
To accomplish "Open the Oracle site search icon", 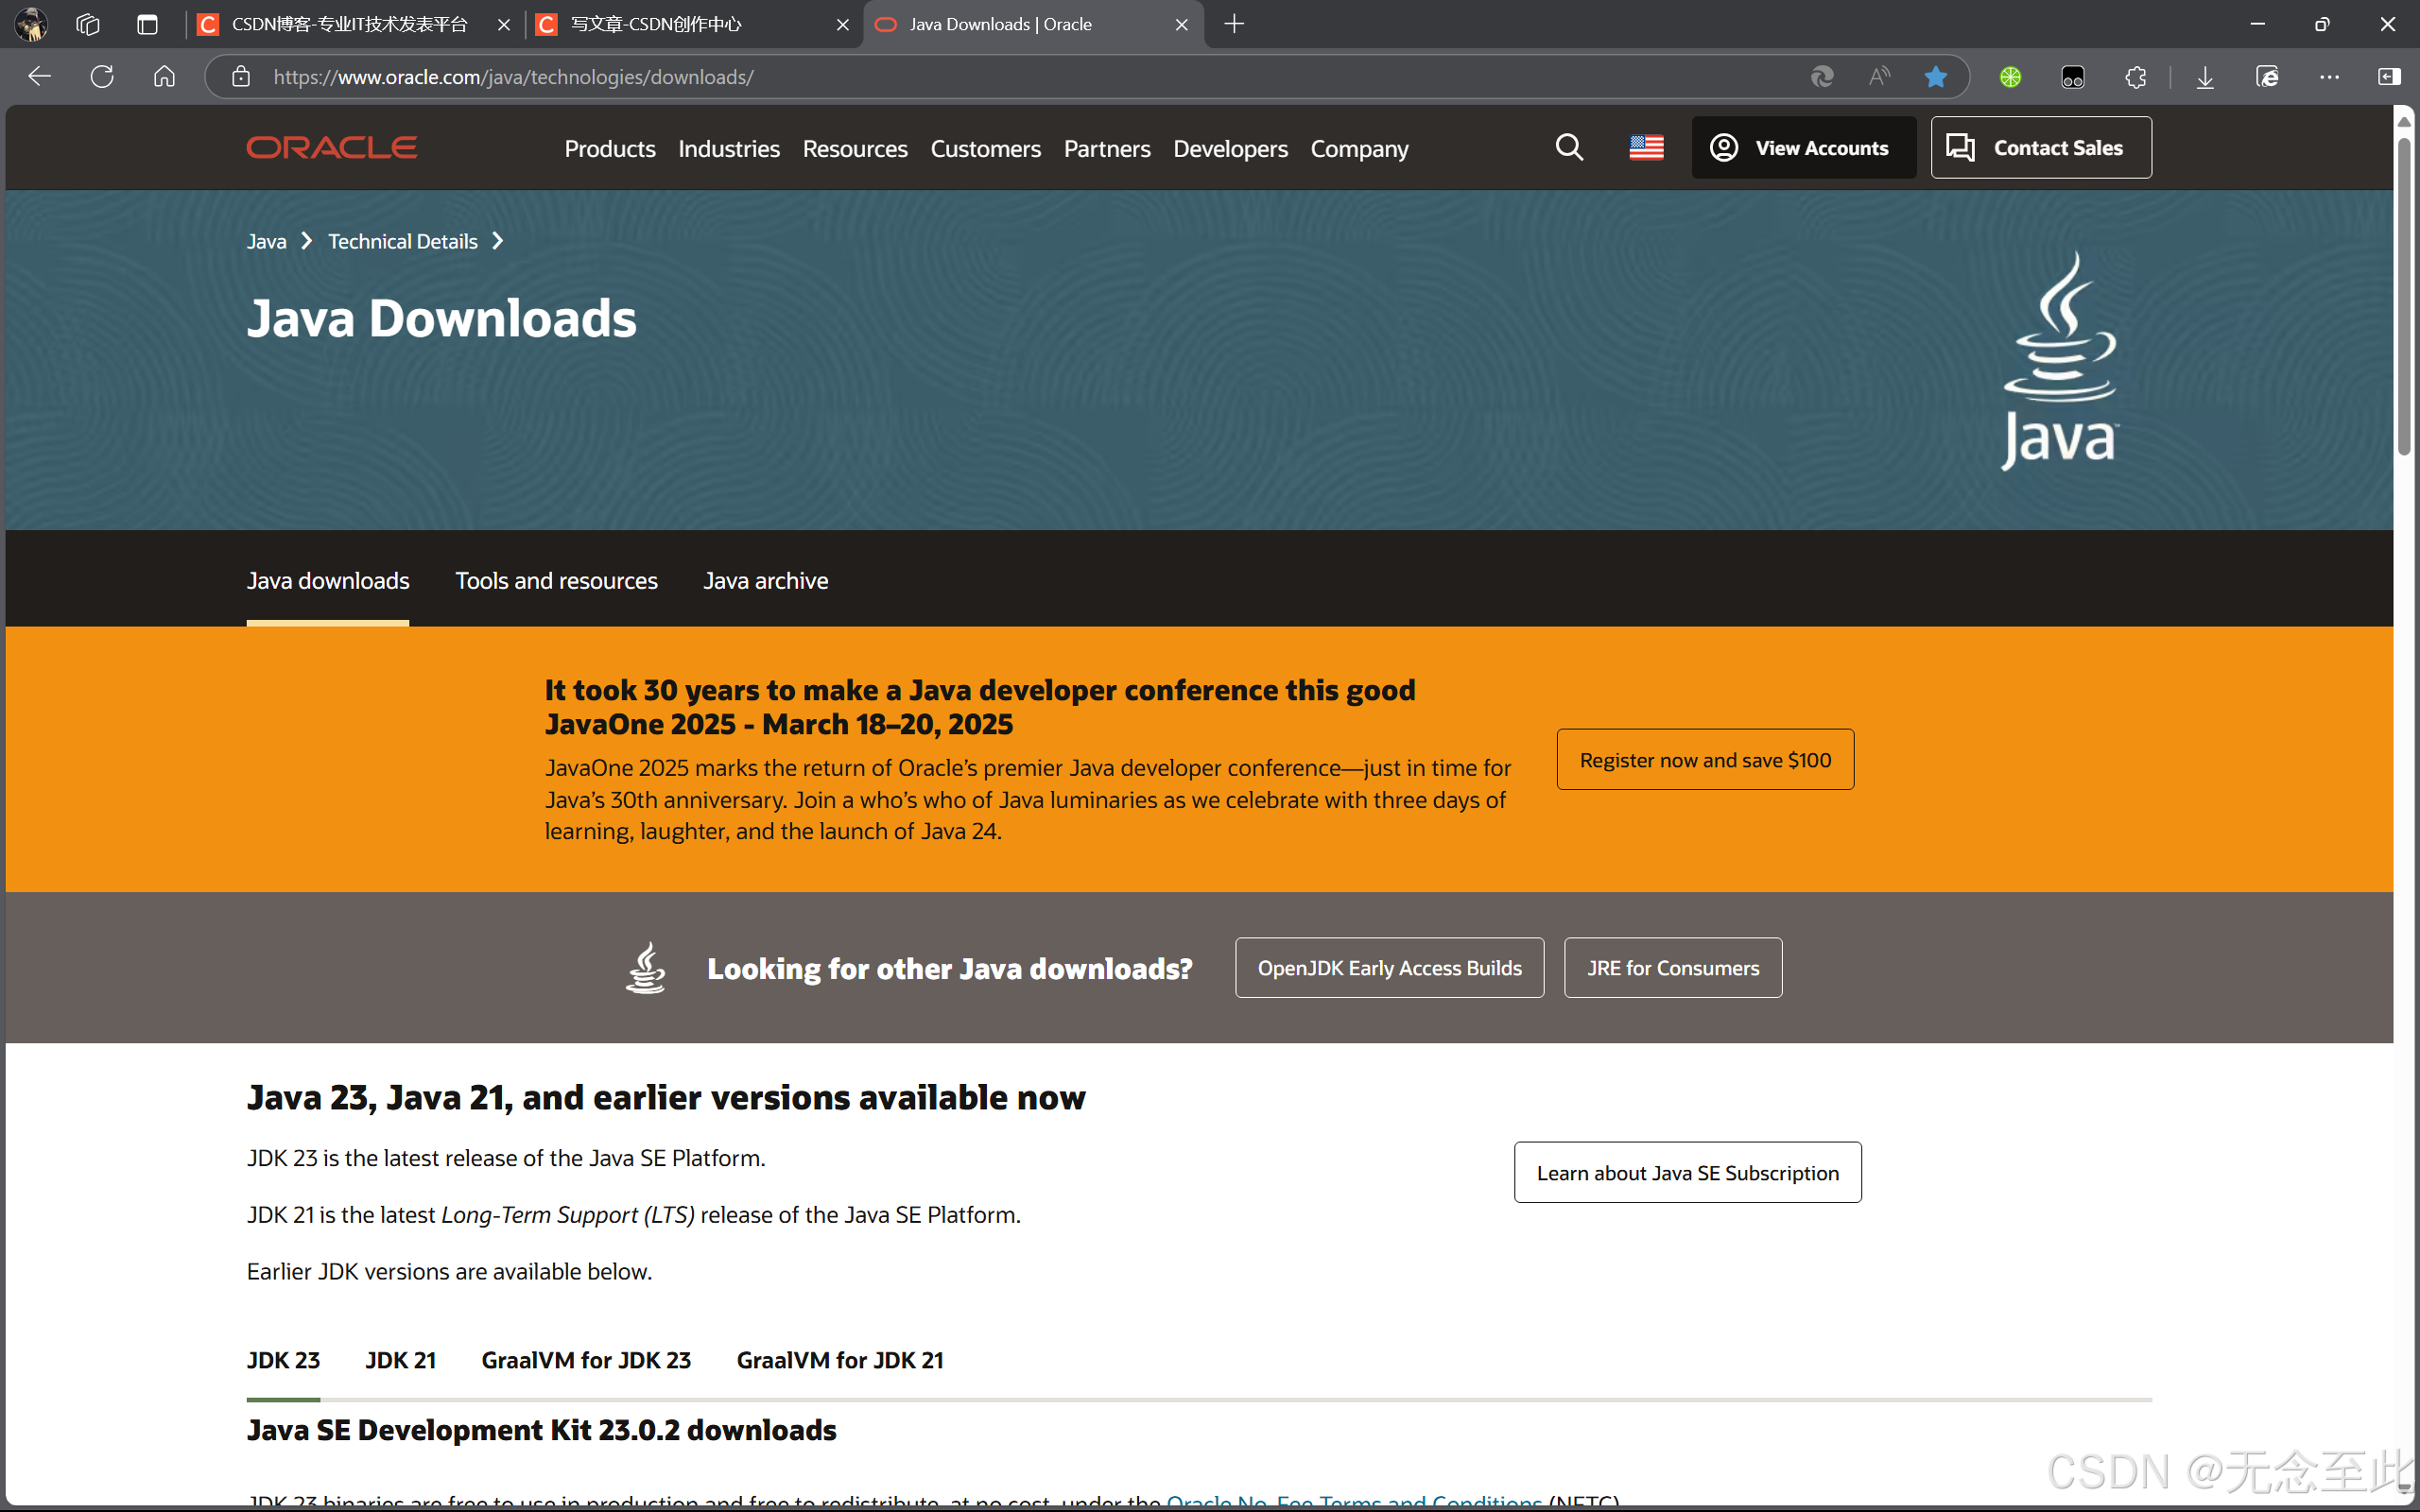I will (1569, 148).
